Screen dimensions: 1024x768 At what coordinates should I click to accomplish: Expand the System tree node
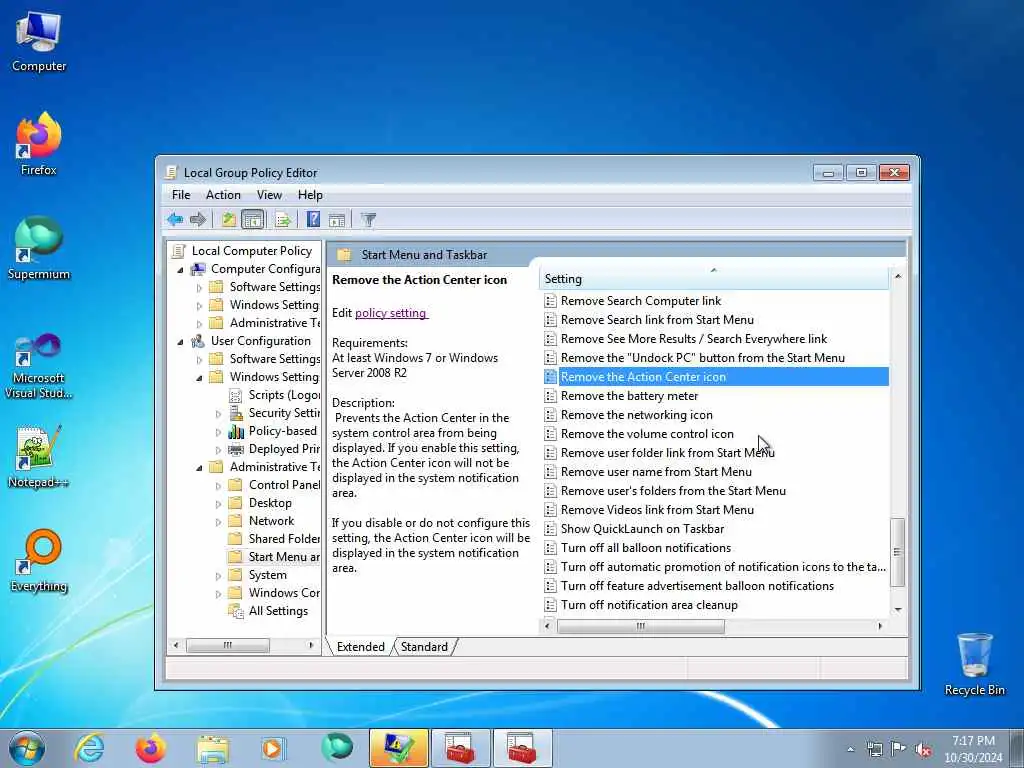219,576
